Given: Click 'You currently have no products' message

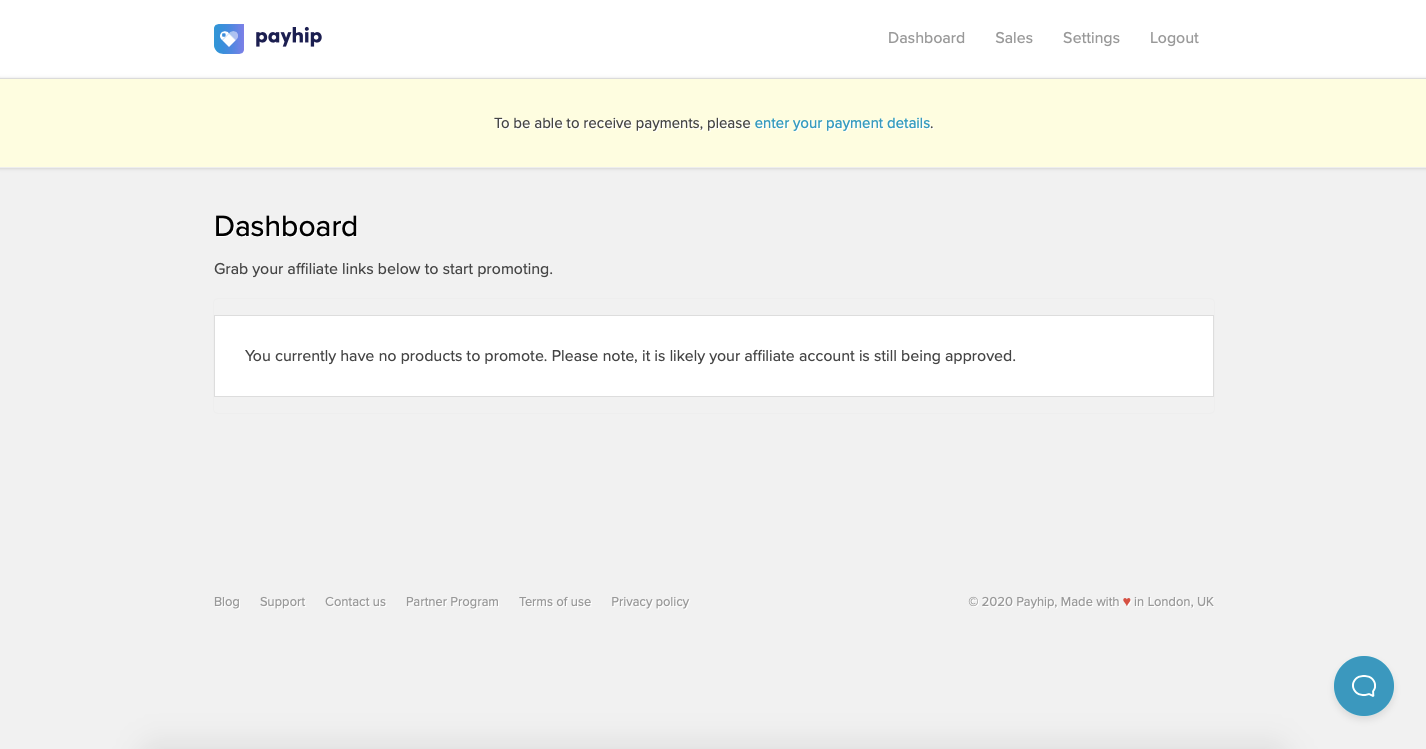Looking at the screenshot, I should [x=630, y=356].
